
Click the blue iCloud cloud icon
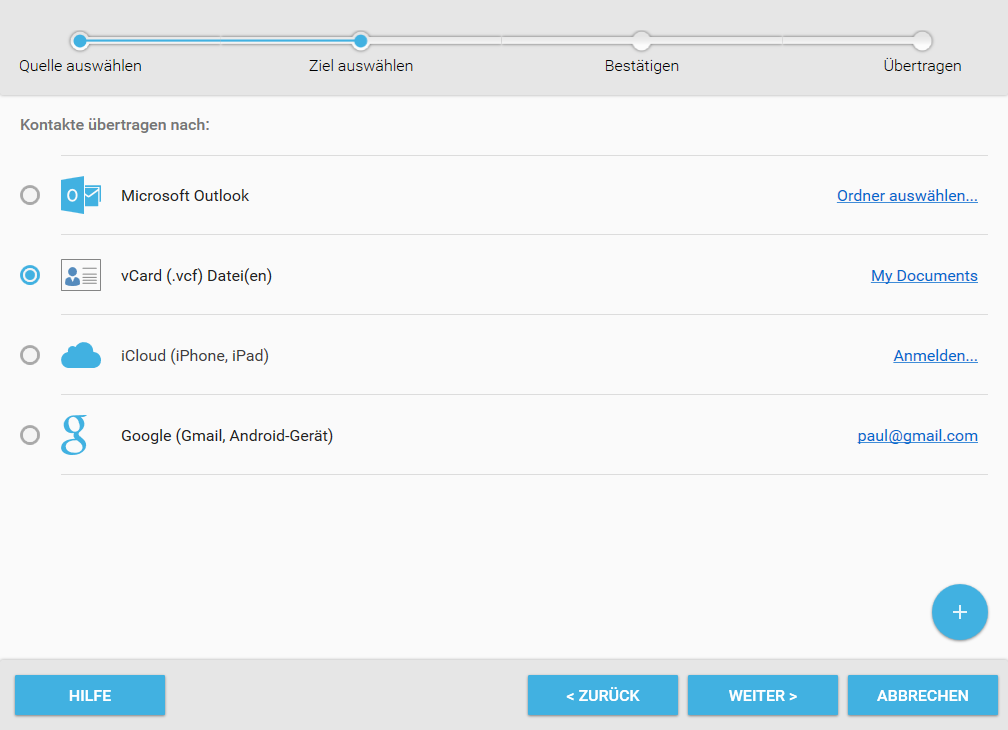point(81,355)
